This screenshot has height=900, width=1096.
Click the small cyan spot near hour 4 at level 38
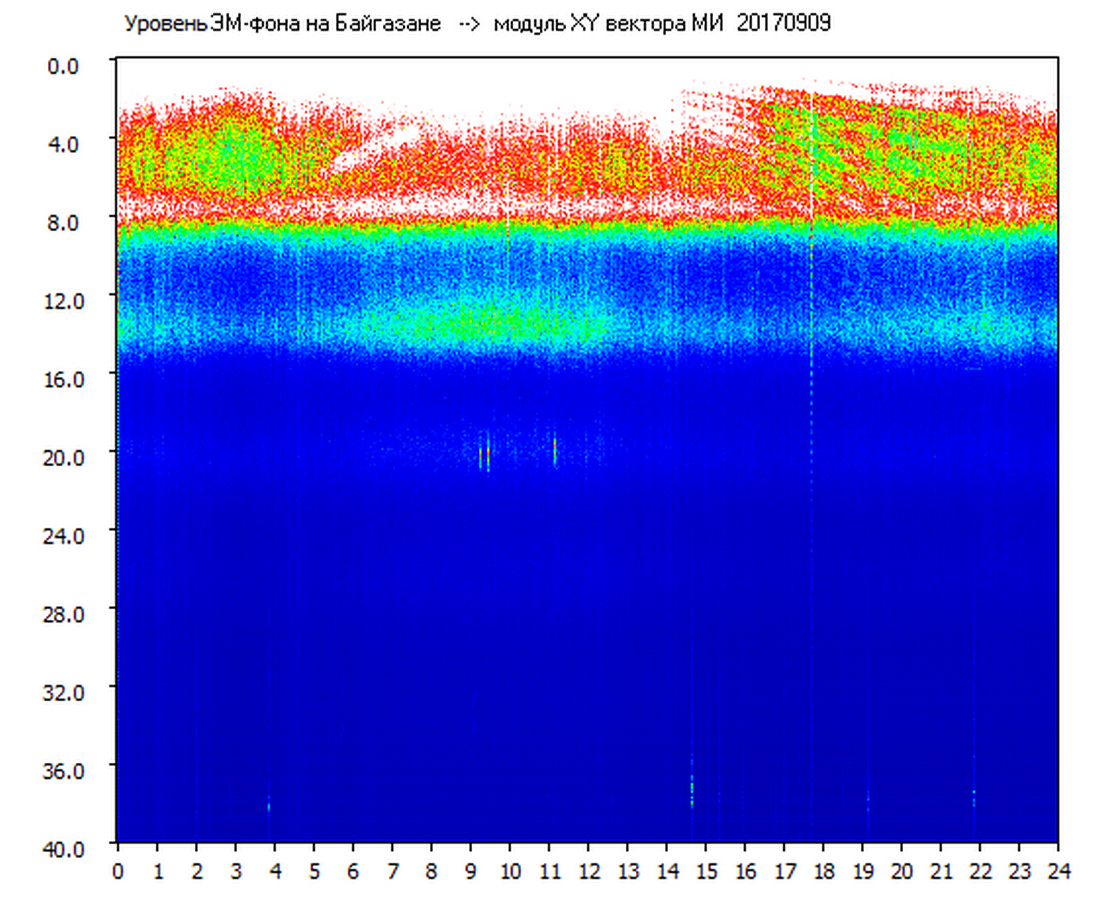[269, 804]
